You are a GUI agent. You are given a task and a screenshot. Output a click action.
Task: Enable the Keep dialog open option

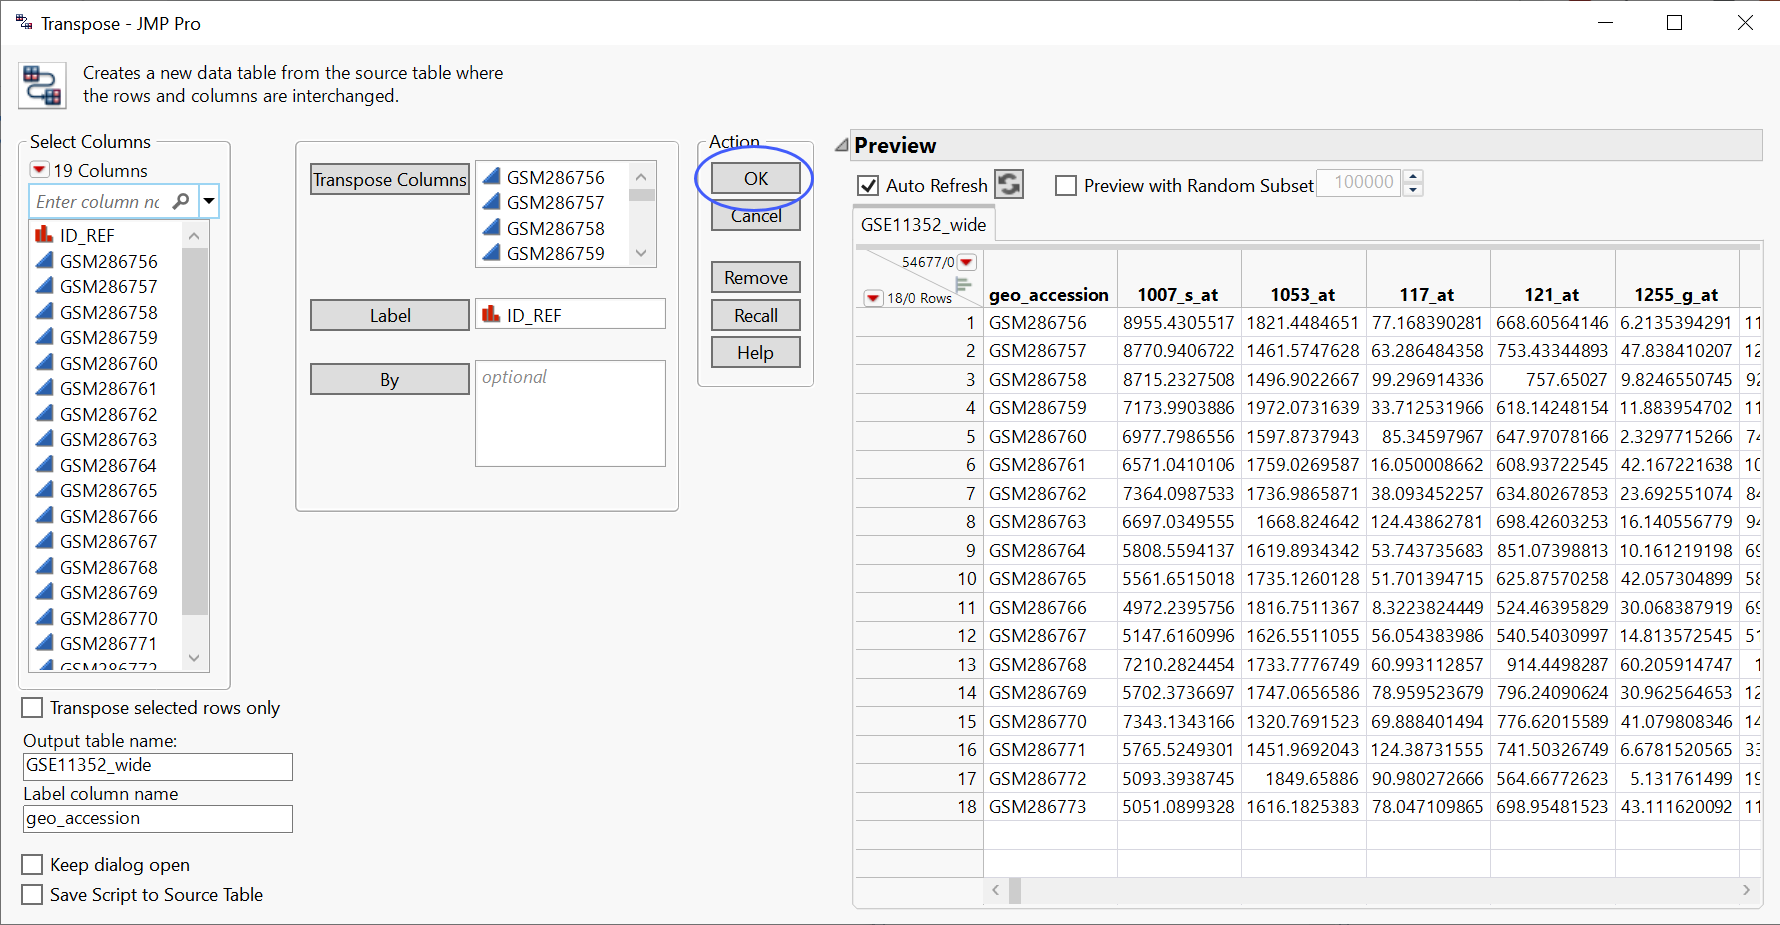[33, 865]
